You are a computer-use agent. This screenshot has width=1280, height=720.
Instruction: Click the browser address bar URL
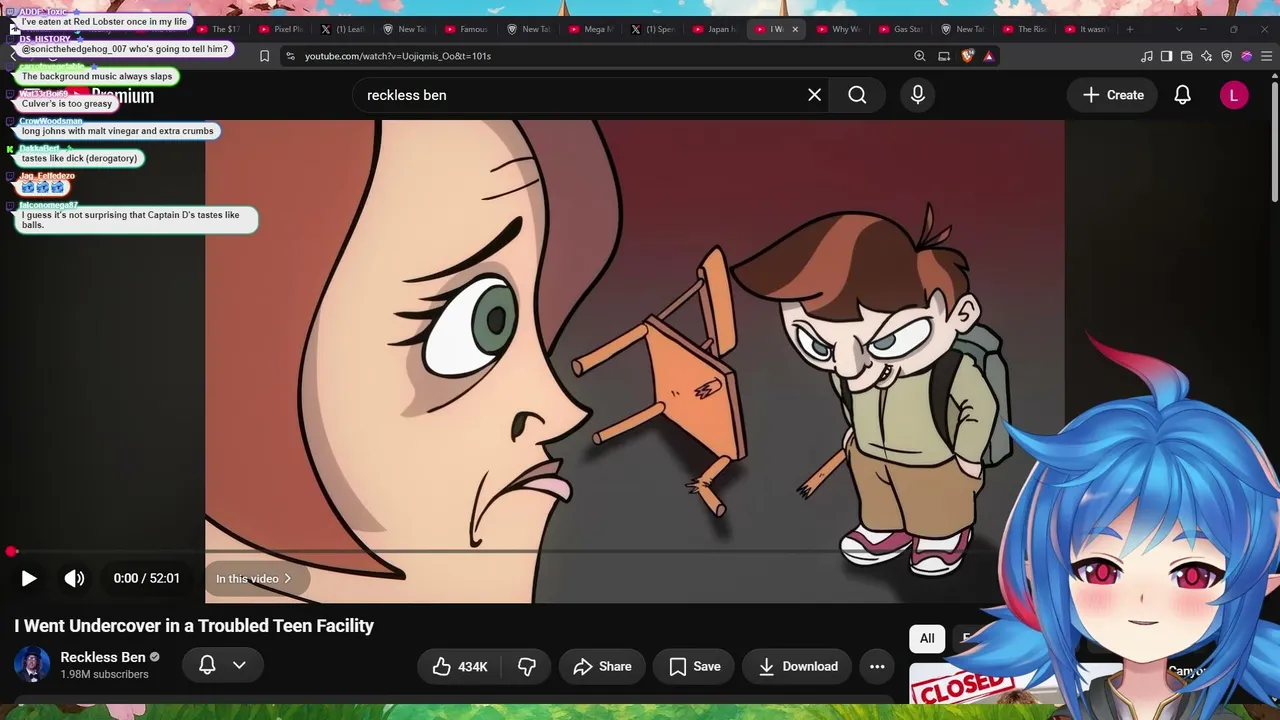pyautogui.click(x=398, y=56)
